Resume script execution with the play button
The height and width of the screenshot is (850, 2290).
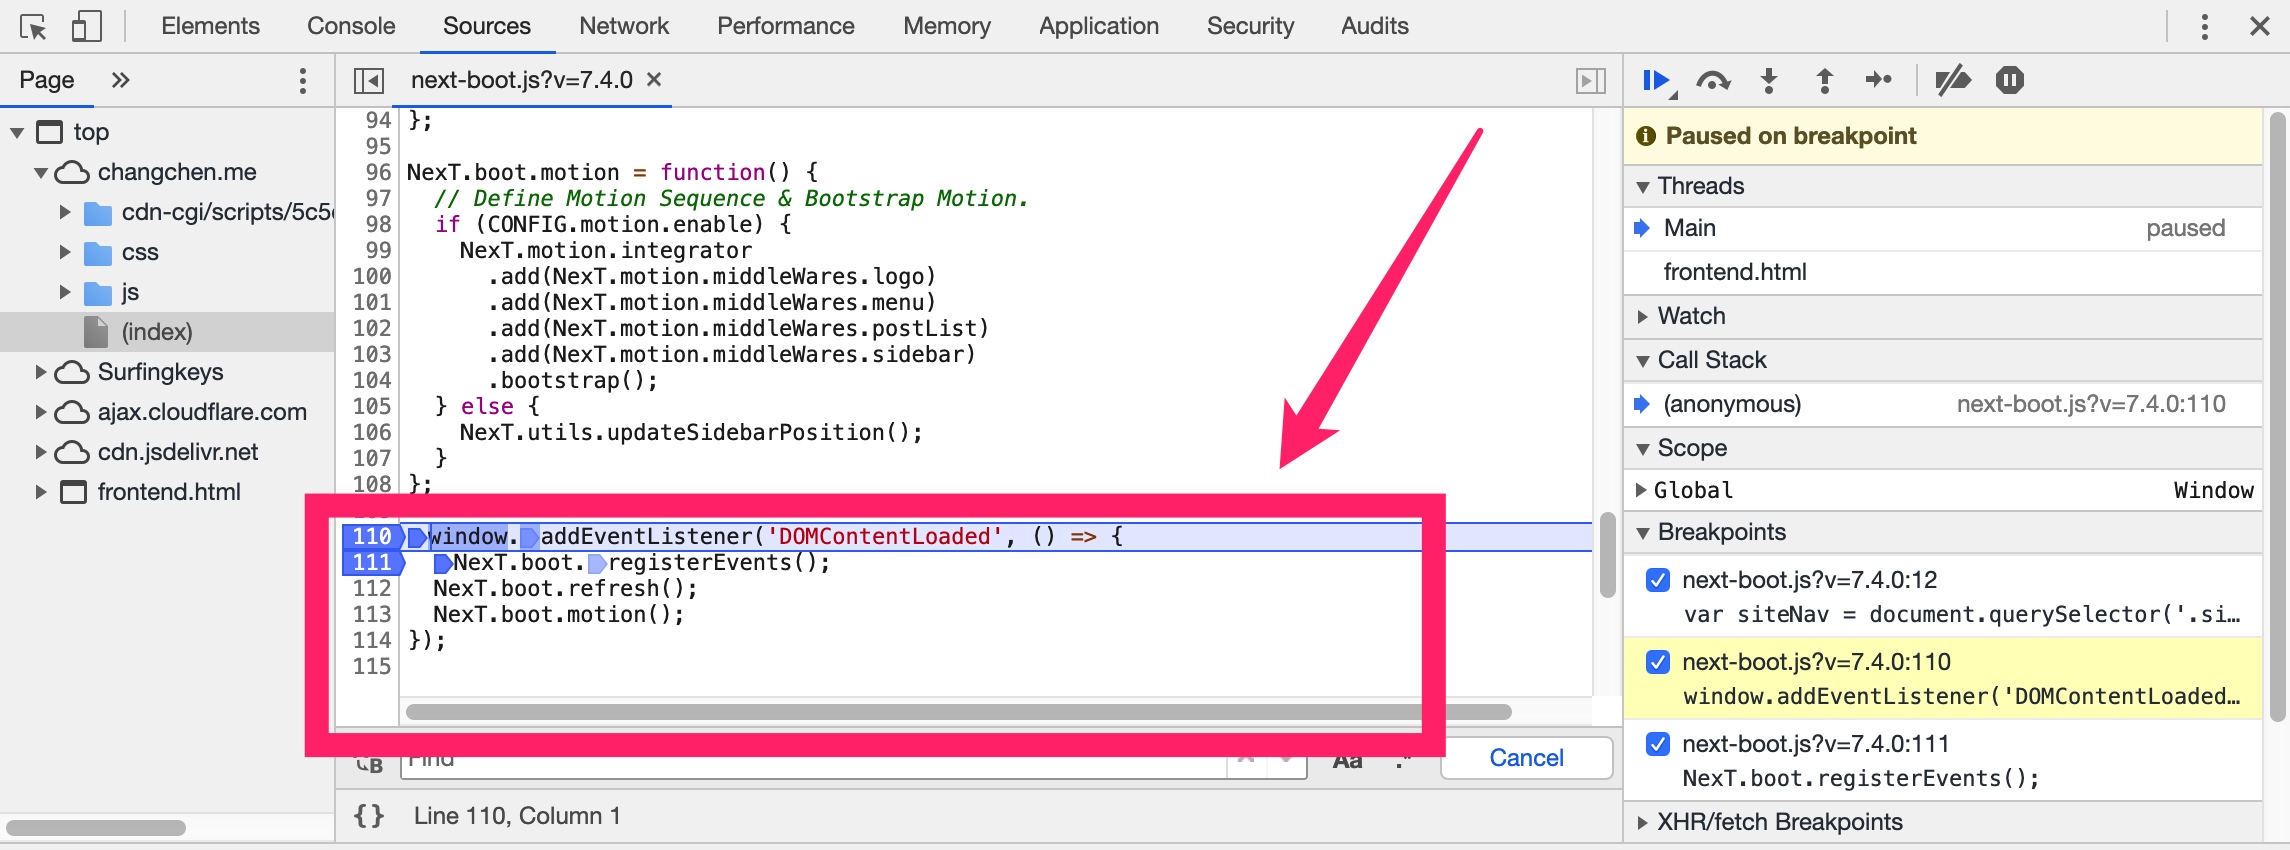click(x=1656, y=81)
